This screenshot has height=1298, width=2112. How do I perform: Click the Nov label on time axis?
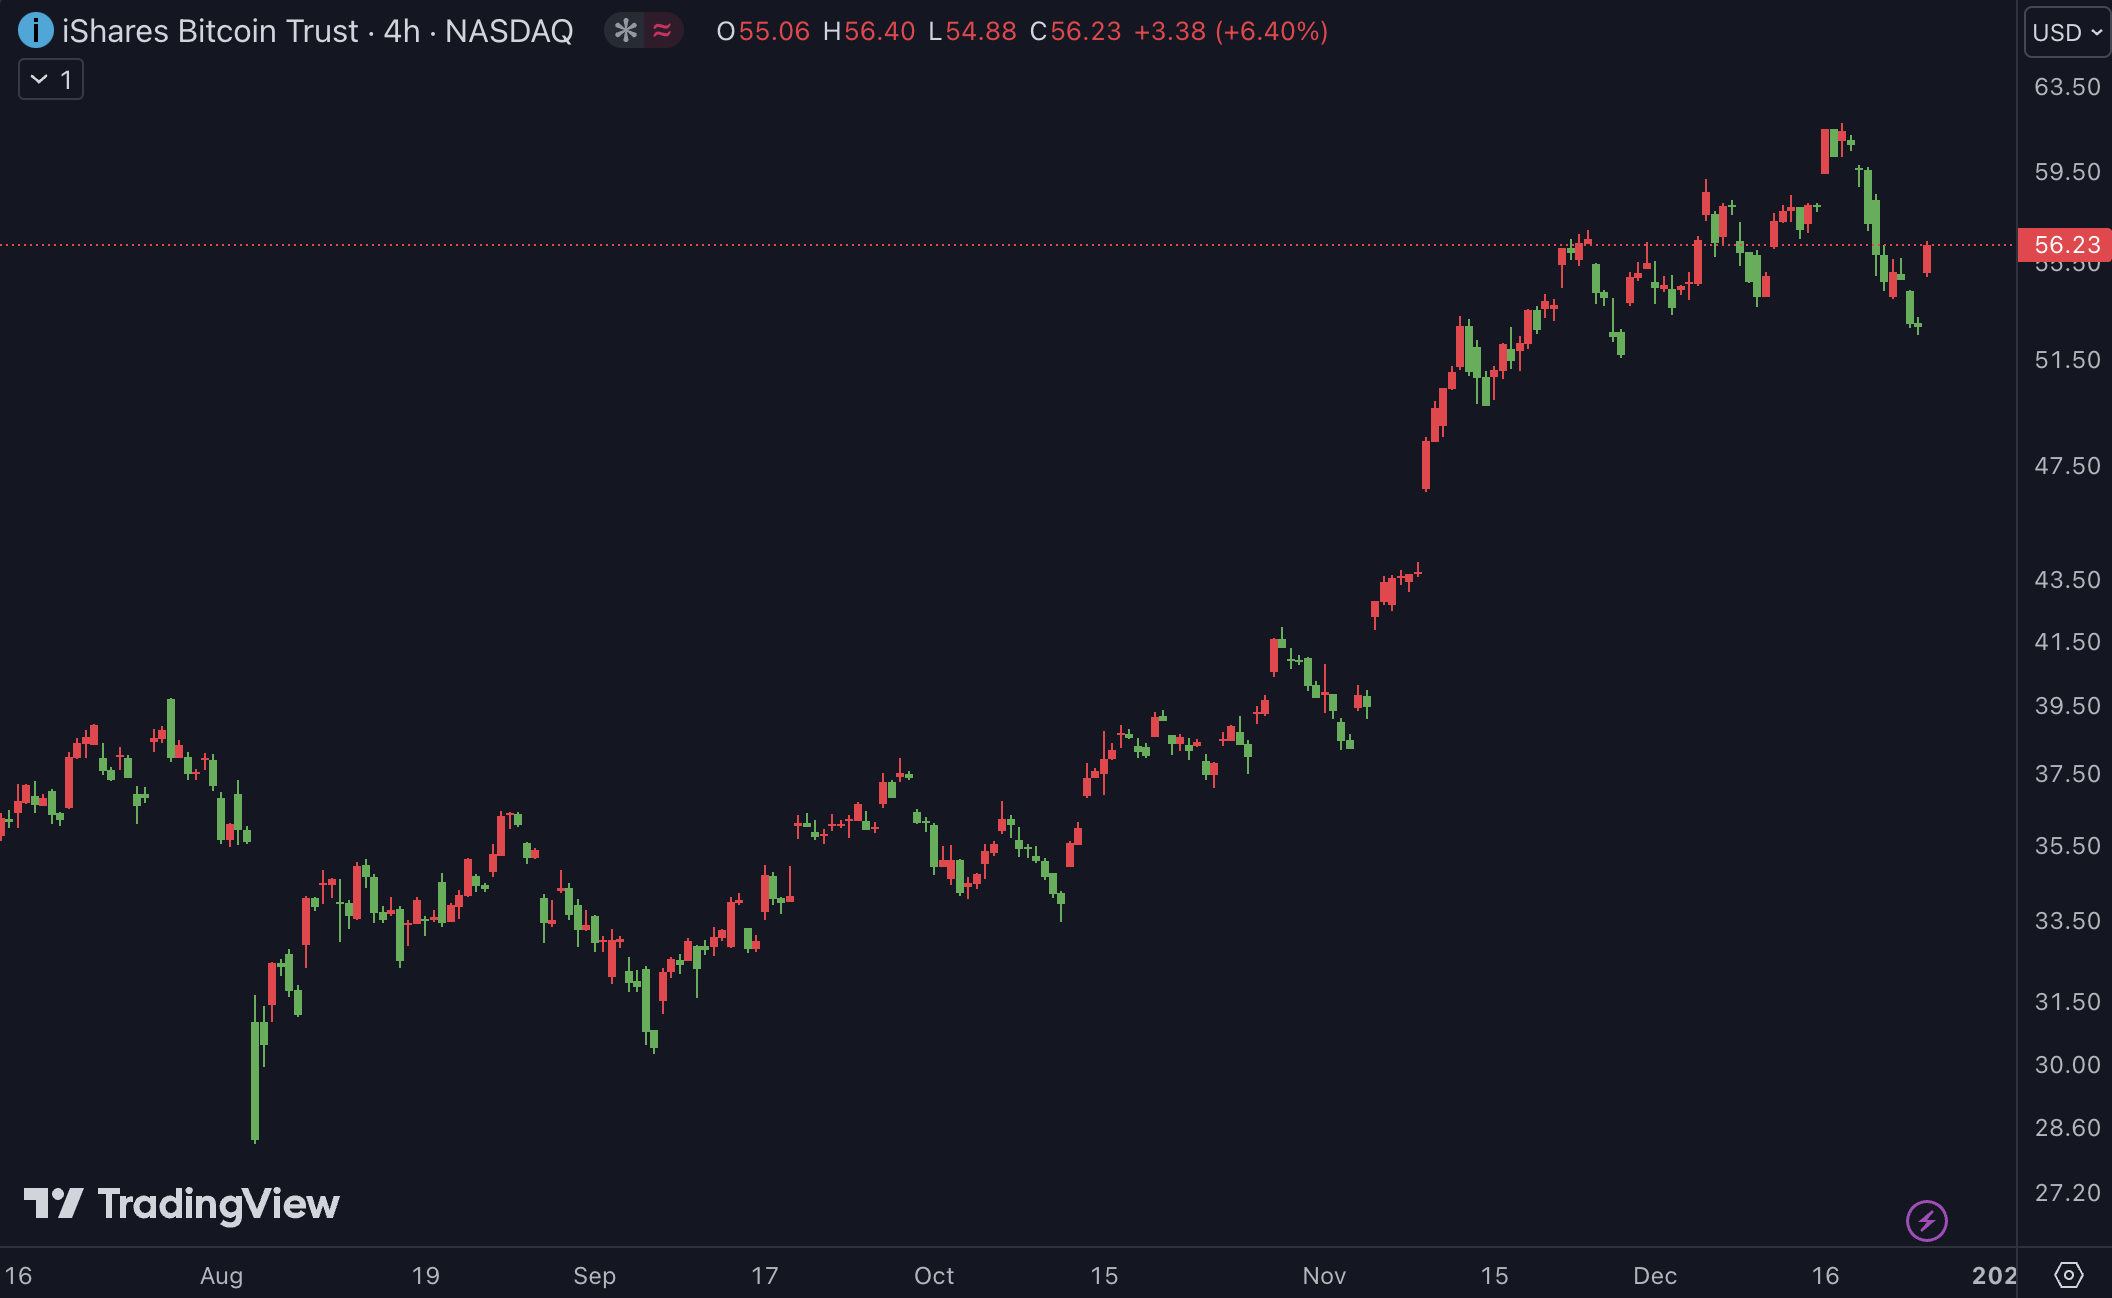pos(1324,1276)
